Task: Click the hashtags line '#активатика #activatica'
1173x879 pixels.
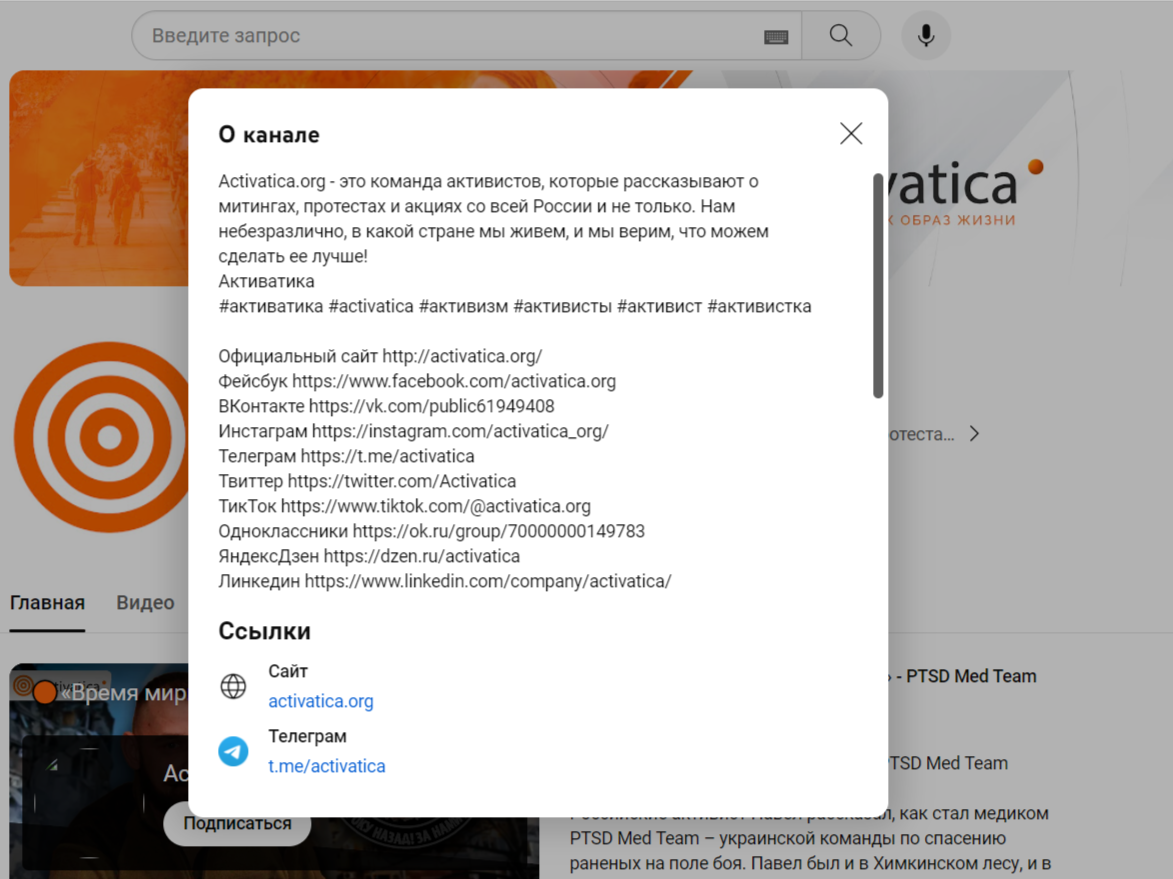Action: click(515, 307)
